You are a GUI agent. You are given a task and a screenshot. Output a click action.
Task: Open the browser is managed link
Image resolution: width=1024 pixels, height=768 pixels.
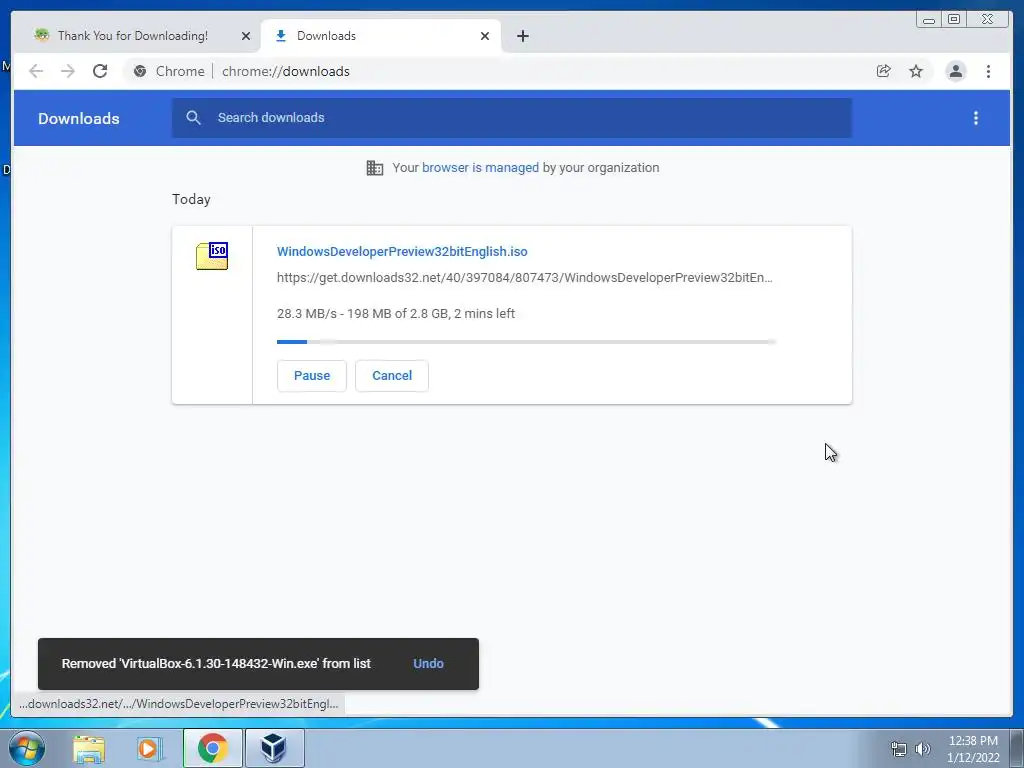tap(480, 168)
